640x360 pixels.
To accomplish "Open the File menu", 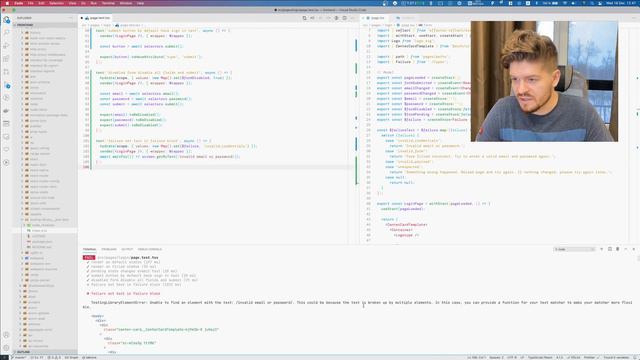I will (31, 3).
